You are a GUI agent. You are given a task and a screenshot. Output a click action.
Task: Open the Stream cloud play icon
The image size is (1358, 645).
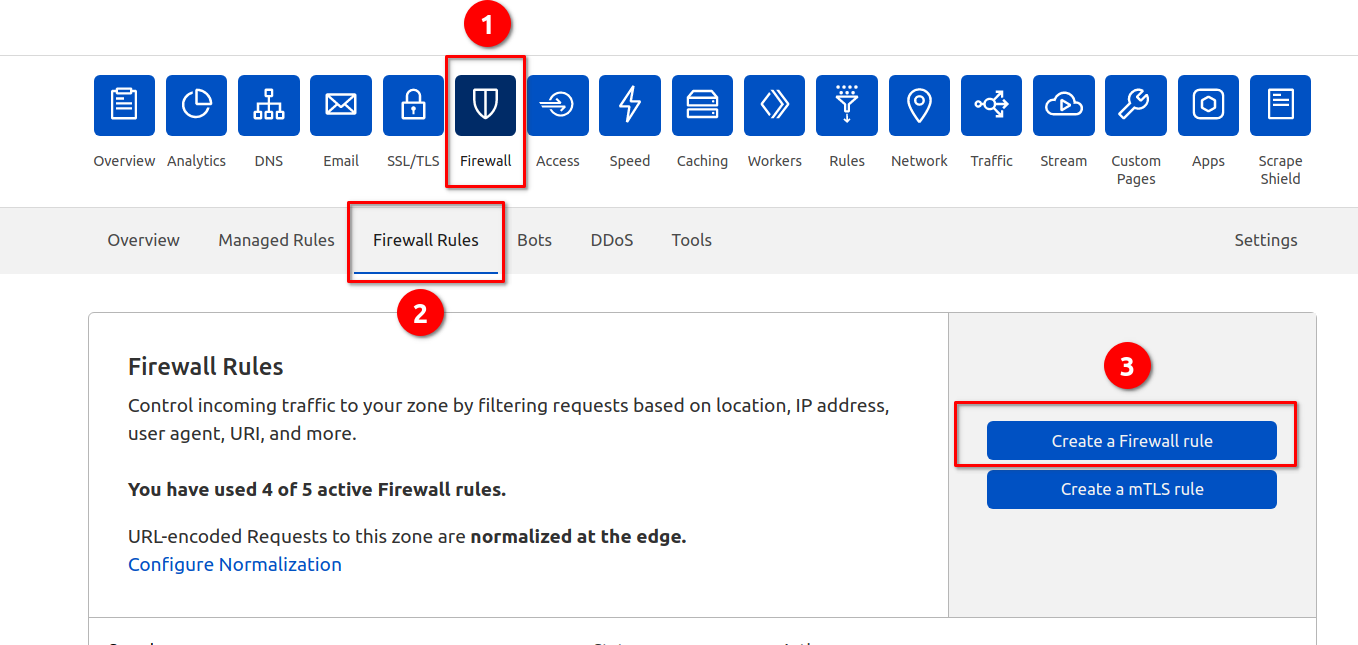coord(1063,105)
